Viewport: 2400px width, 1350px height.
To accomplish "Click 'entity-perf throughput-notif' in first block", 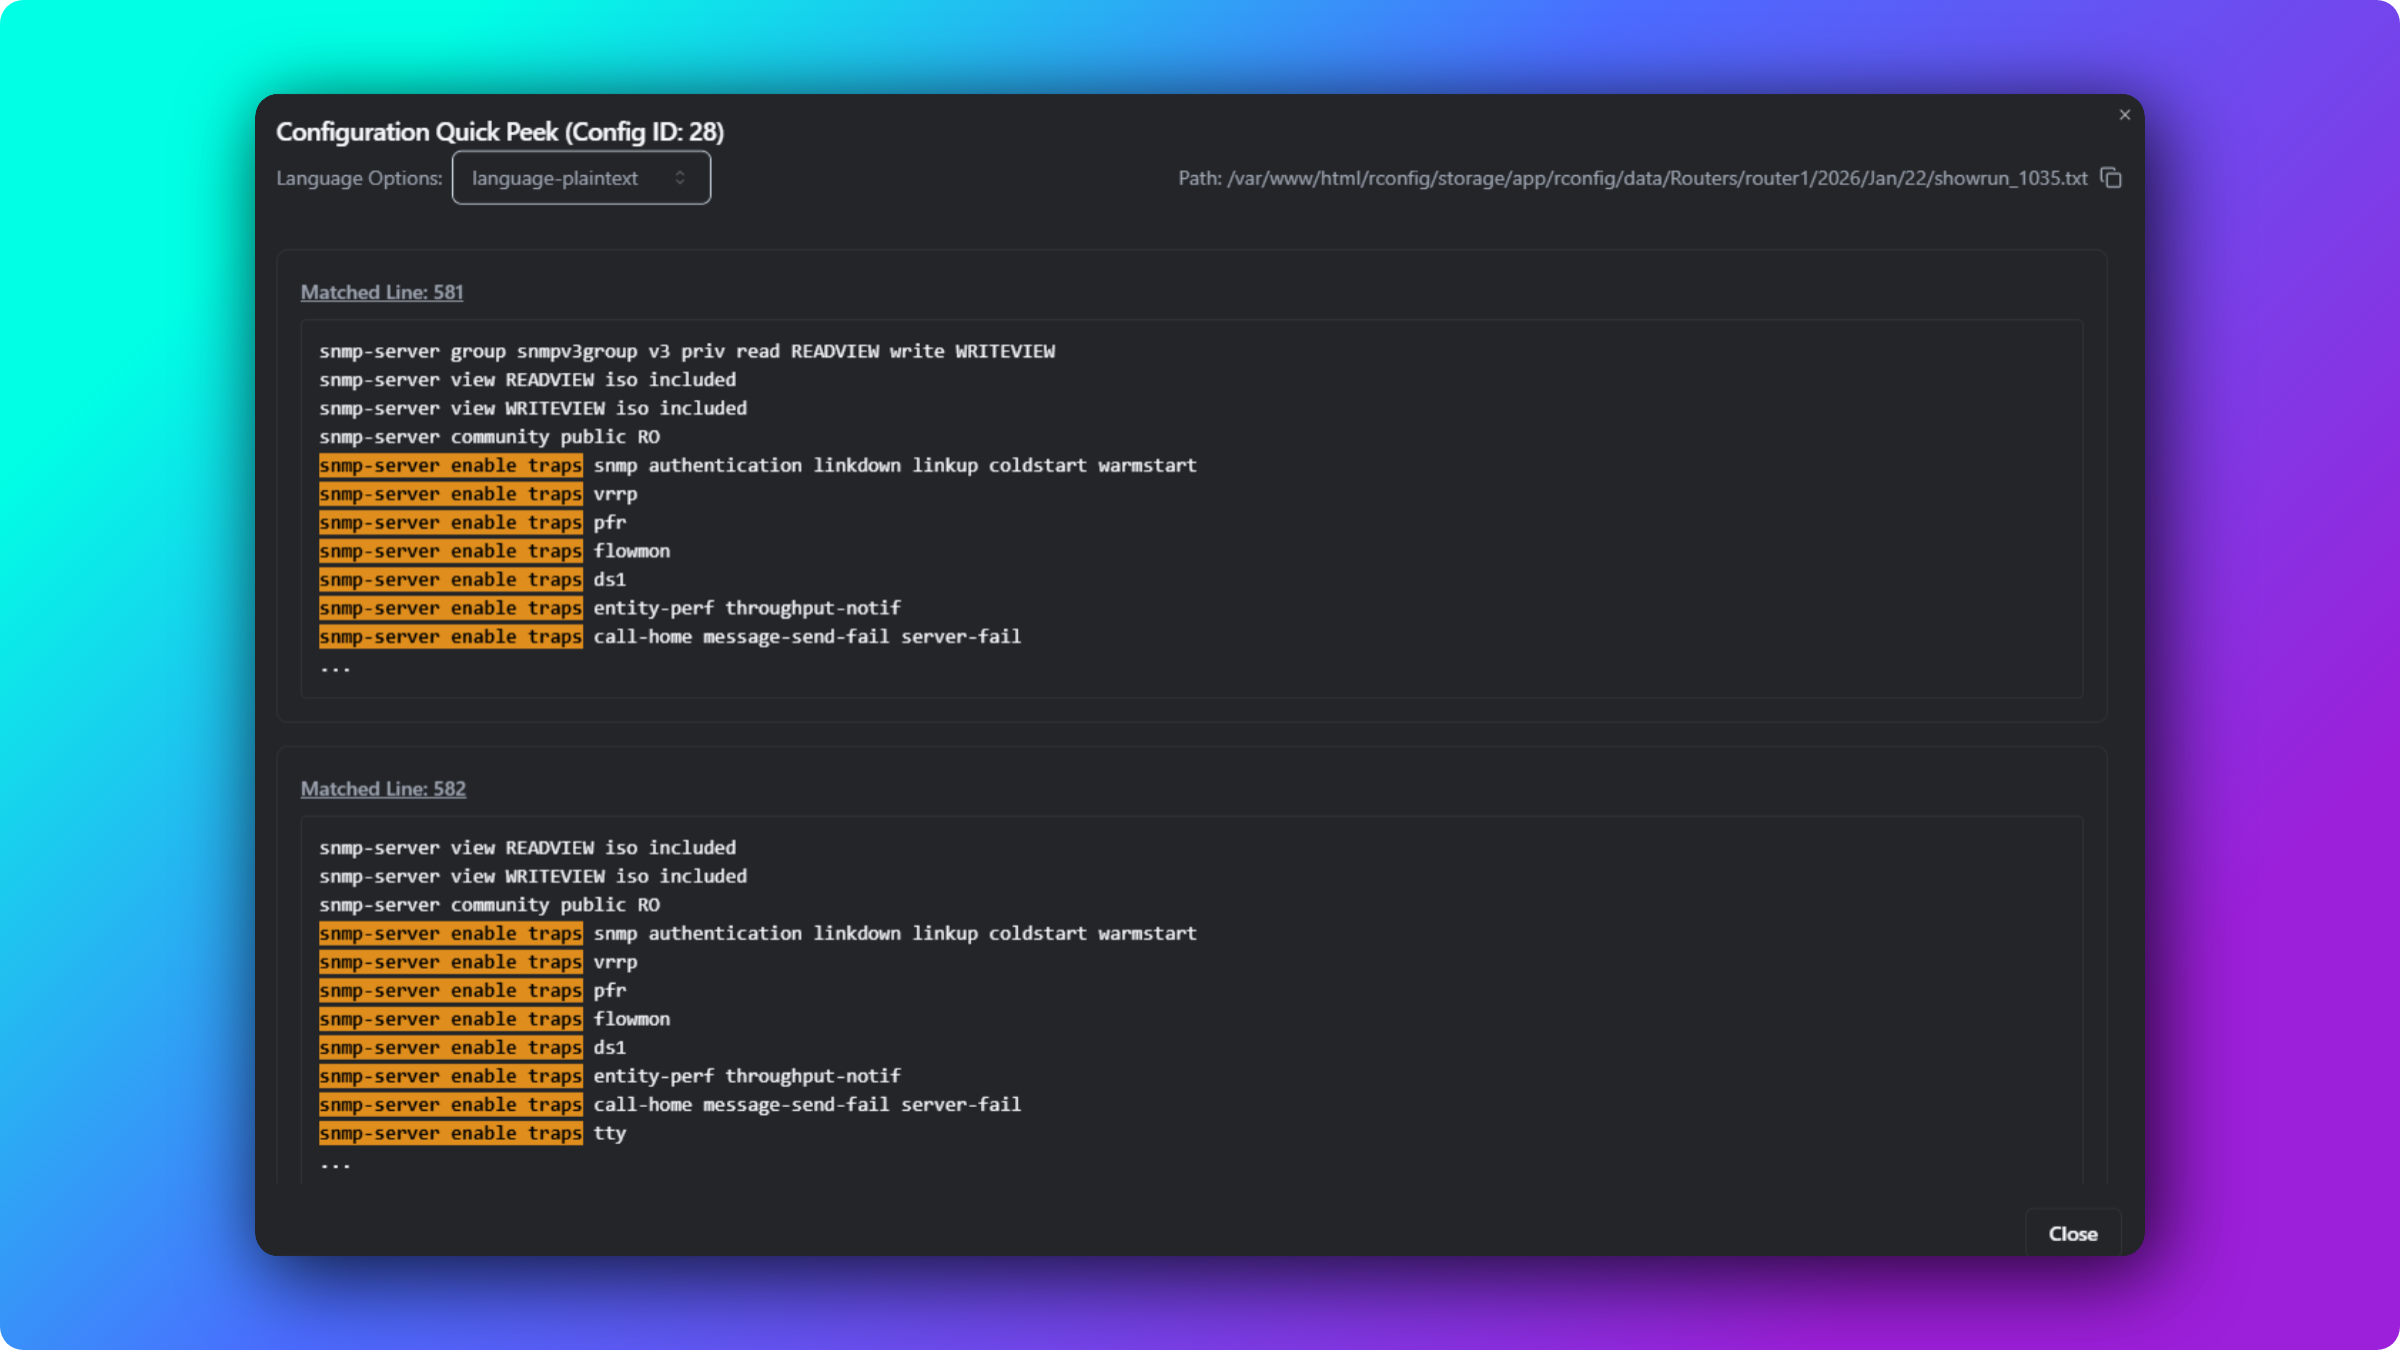I will [747, 608].
